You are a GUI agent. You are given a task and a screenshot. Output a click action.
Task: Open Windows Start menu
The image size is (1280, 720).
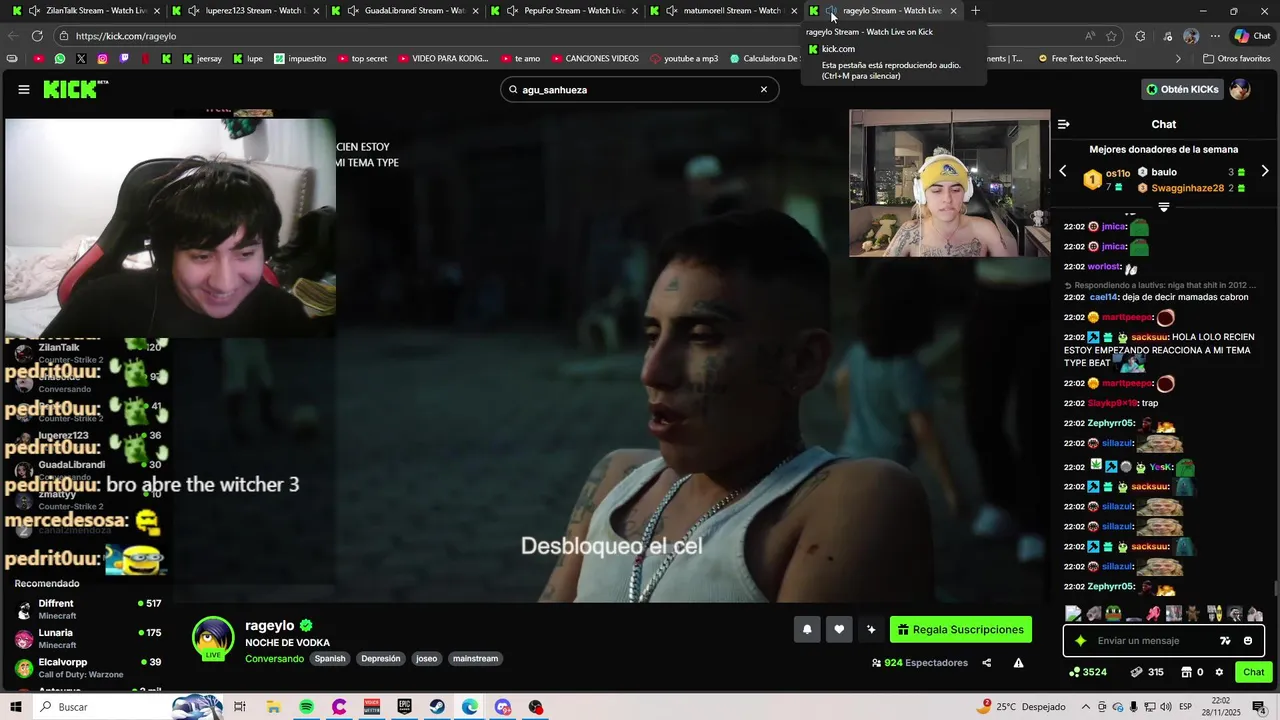click(x=16, y=707)
